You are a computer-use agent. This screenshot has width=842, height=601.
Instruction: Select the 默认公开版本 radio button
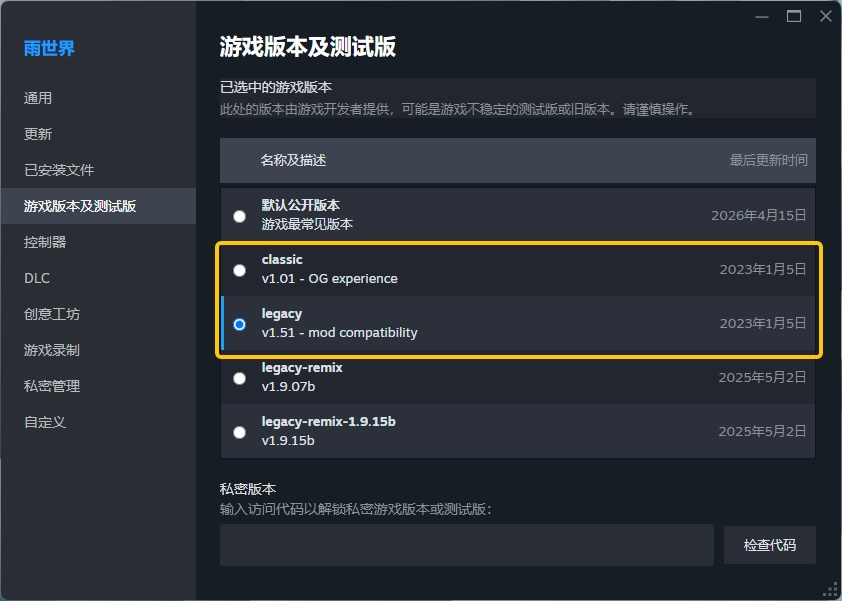tap(239, 216)
